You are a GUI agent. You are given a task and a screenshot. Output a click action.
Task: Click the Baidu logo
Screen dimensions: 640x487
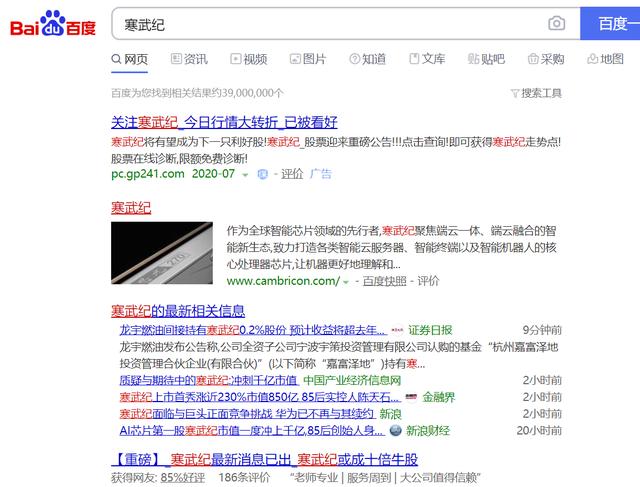coord(53,24)
